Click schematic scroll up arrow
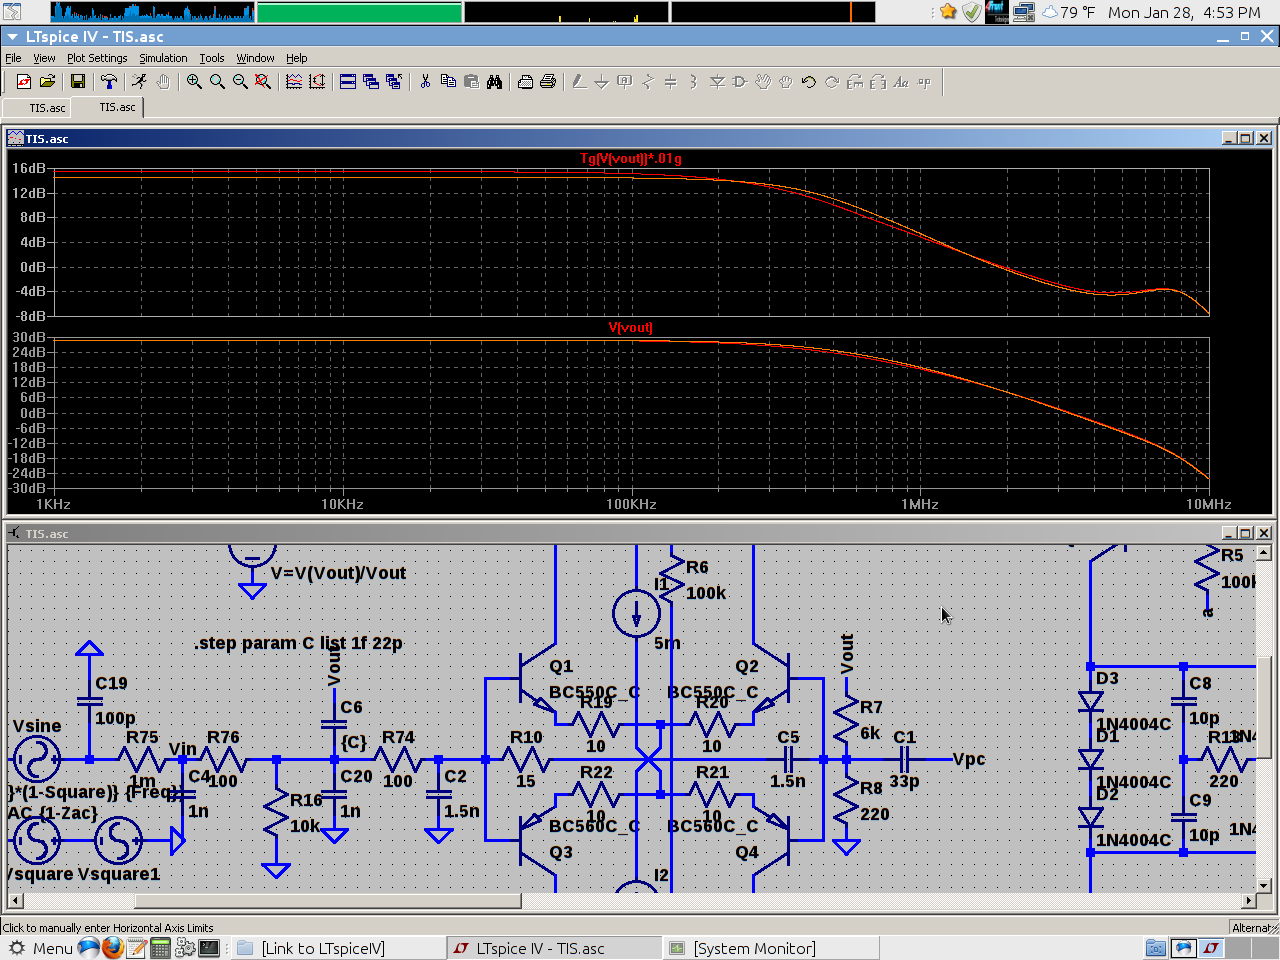This screenshot has height=960, width=1280. pyautogui.click(x=1264, y=553)
